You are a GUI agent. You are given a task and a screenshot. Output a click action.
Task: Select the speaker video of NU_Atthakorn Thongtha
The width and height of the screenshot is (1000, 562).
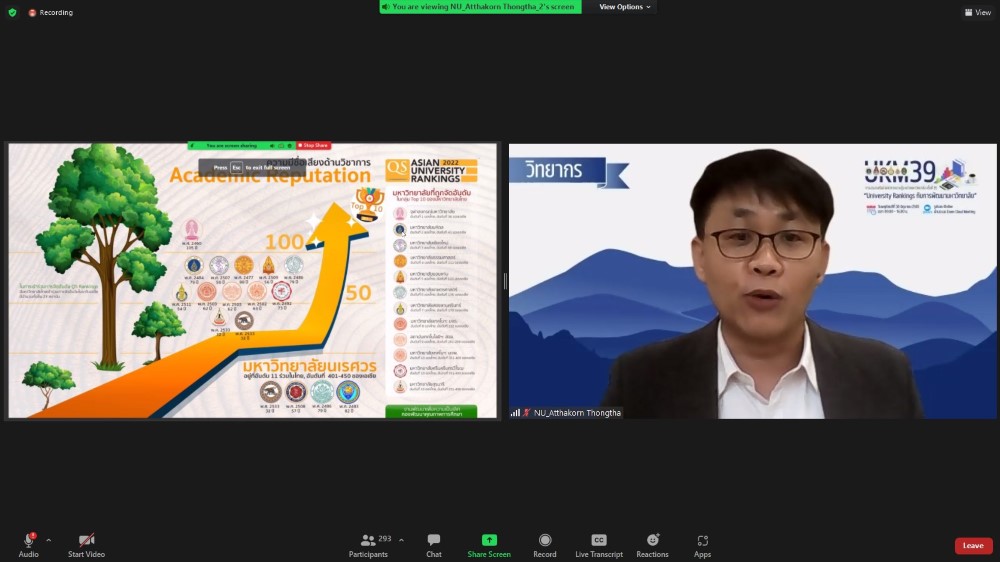(x=752, y=280)
